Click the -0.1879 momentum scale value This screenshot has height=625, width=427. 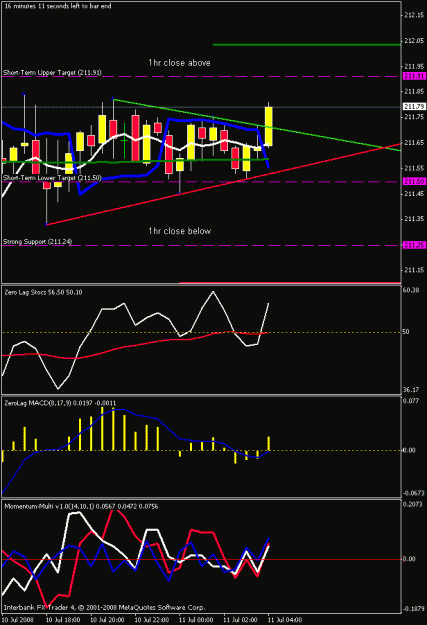[x=413, y=609]
